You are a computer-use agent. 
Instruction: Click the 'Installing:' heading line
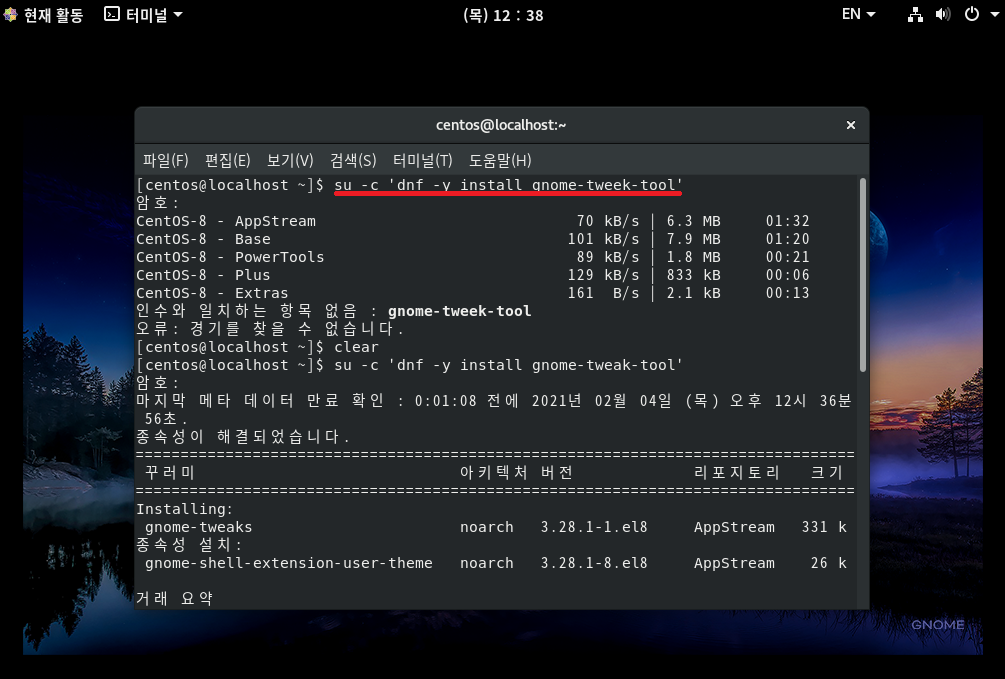(185, 509)
